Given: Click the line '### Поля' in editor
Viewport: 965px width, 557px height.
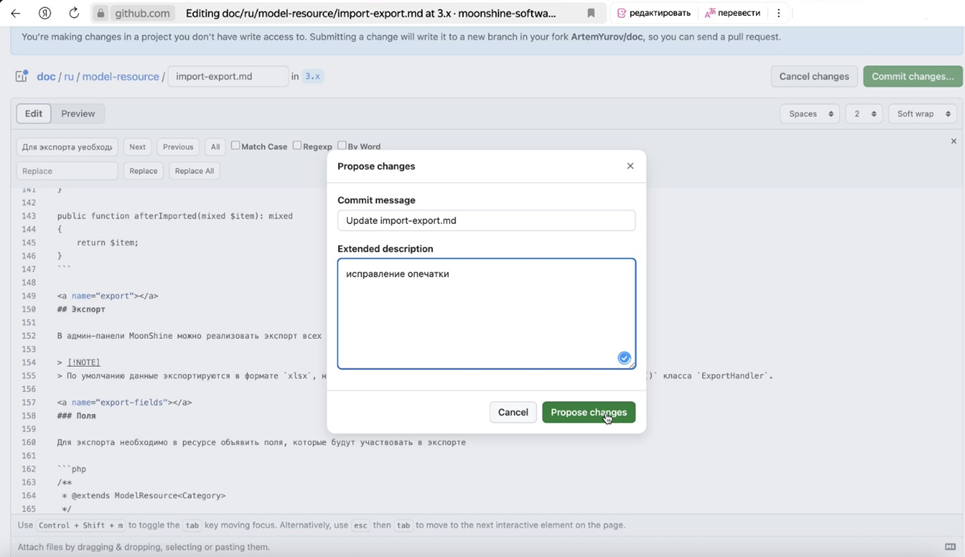Looking at the screenshot, I should (76, 415).
